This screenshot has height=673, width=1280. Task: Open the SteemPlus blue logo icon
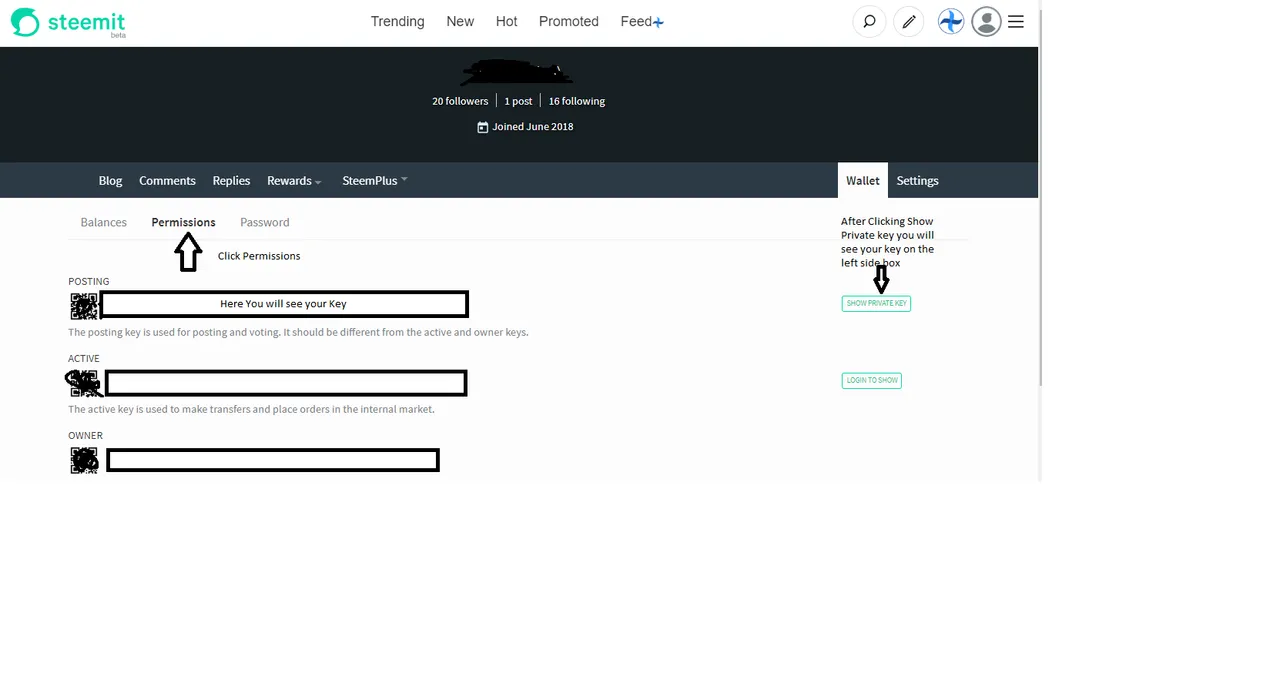click(951, 21)
